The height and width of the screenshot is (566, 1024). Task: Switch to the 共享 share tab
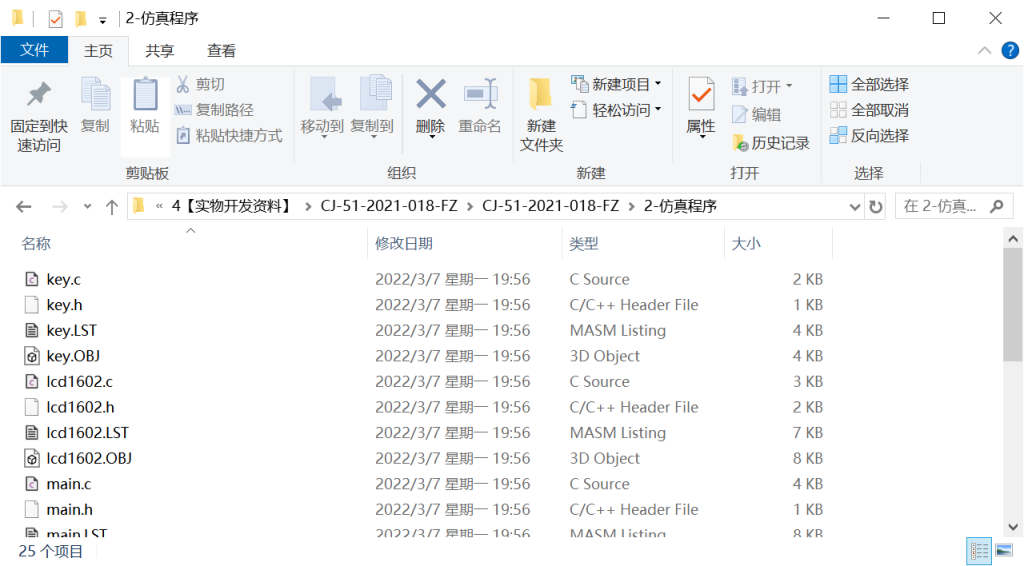point(159,51)
